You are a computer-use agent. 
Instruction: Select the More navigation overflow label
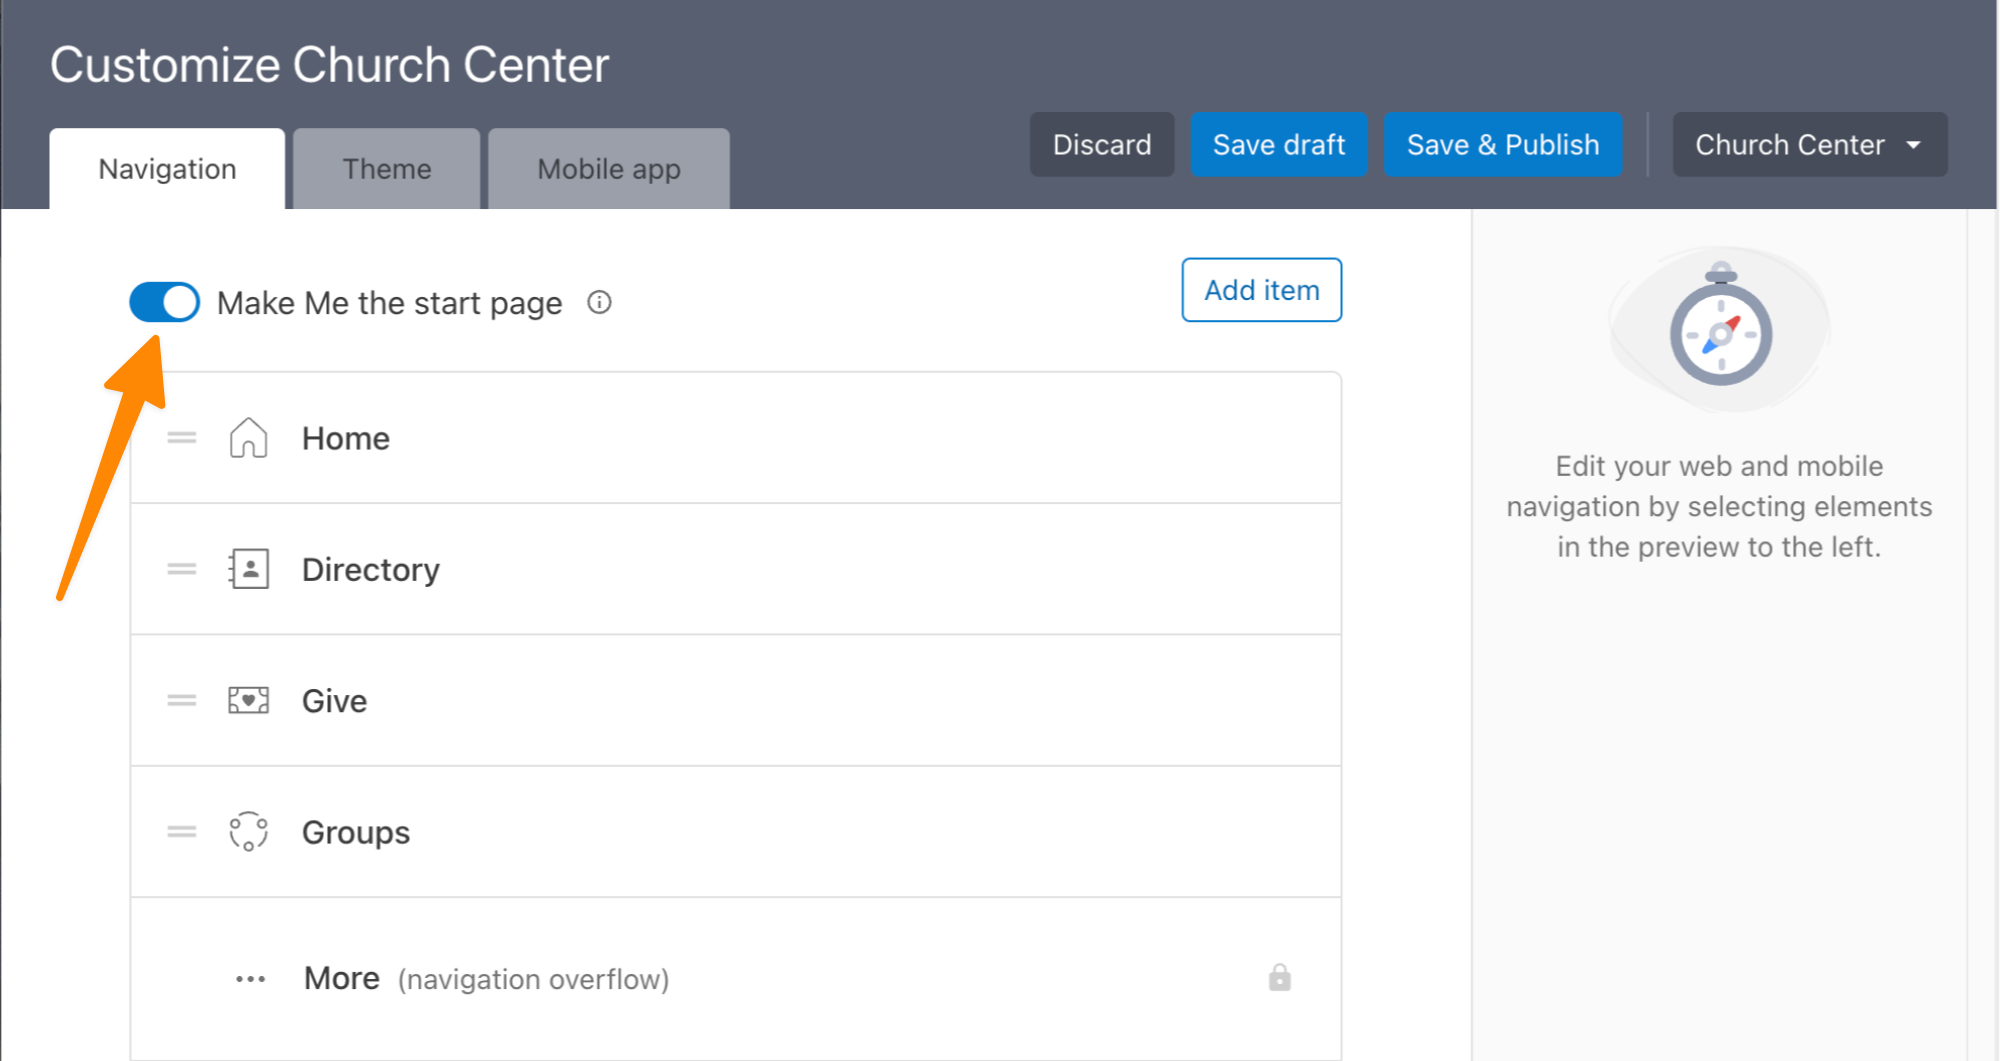486,978
